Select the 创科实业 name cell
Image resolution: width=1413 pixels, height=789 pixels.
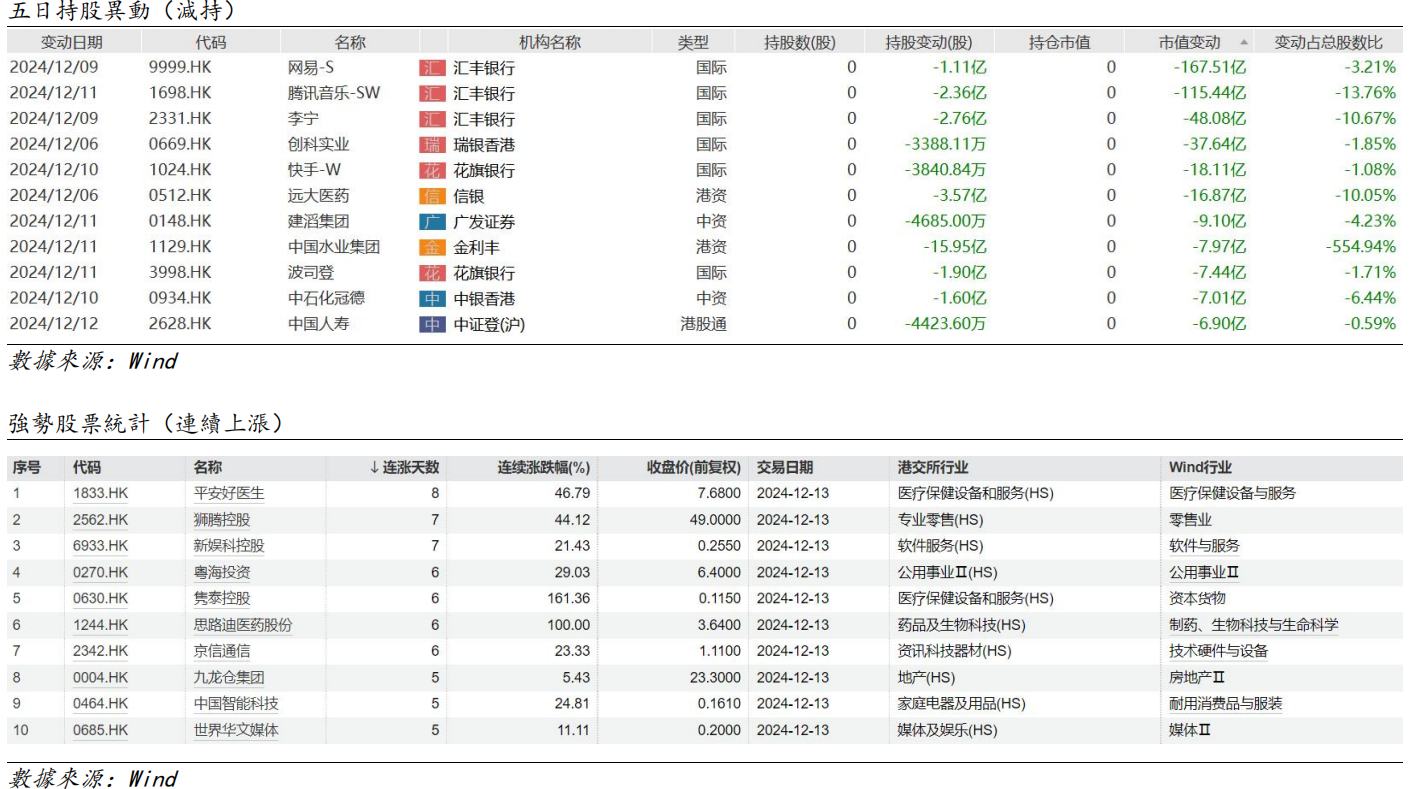point(318,145)
